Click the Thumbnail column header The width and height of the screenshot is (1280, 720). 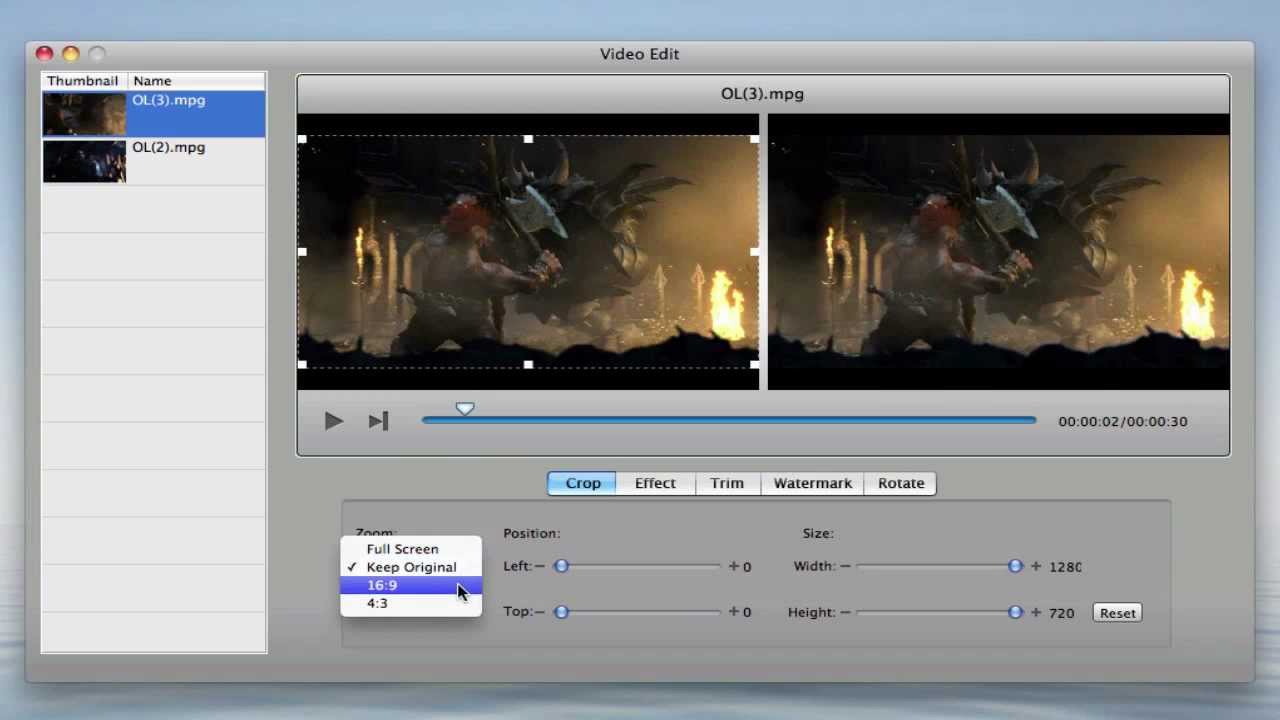point(84,81)
